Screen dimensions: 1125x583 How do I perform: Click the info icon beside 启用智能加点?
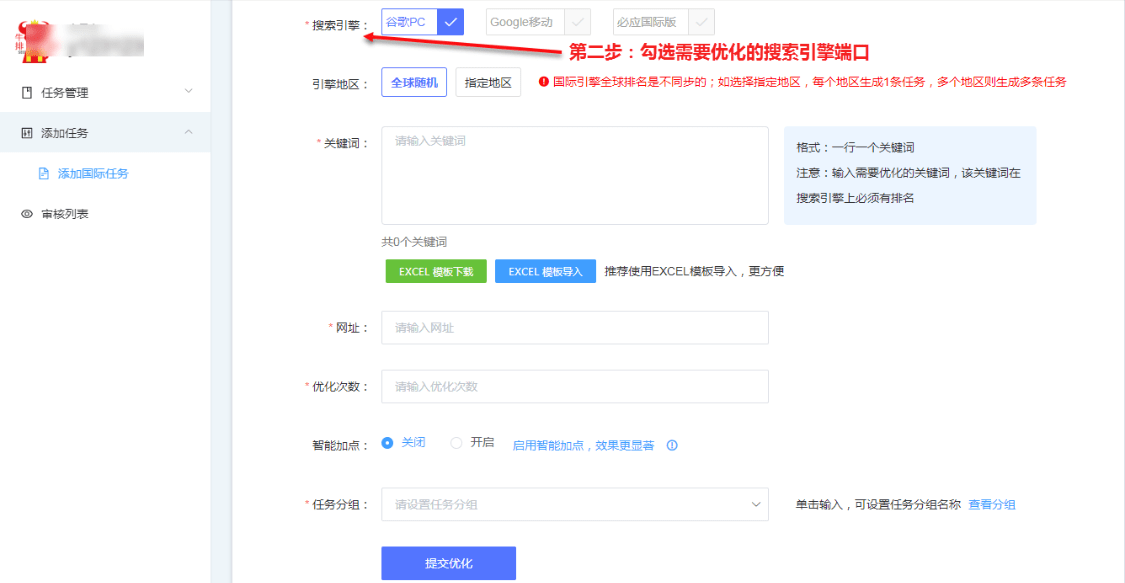pos(672,446)
